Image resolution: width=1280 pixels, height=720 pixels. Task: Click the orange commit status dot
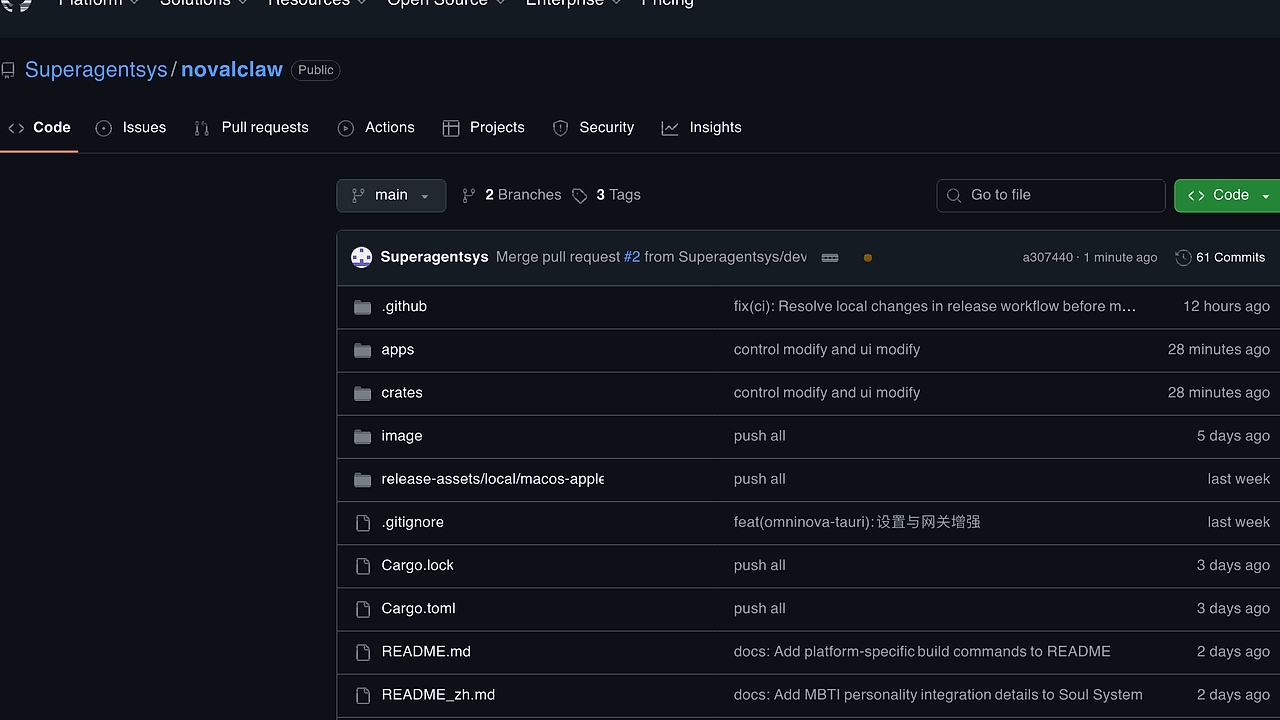tap(868, 258)
